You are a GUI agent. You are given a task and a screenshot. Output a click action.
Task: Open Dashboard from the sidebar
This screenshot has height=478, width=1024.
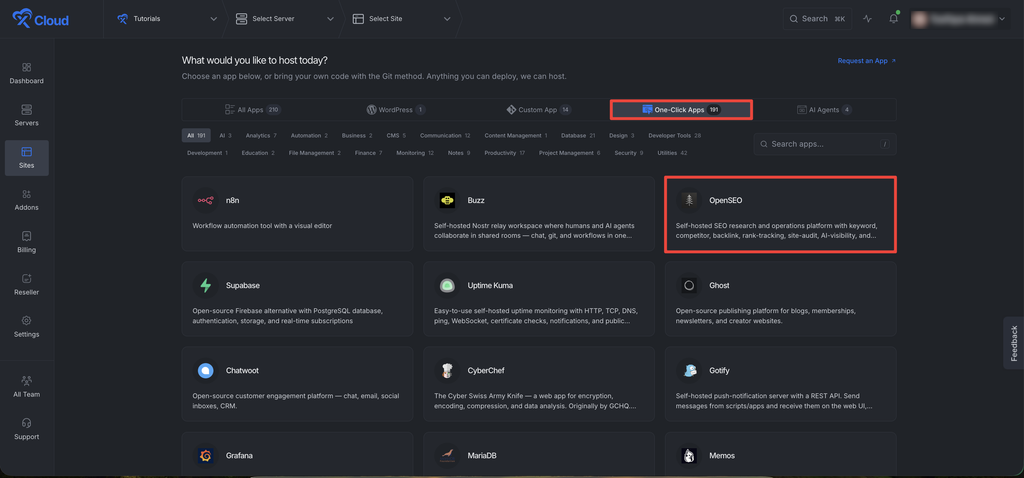coord(26,74)
